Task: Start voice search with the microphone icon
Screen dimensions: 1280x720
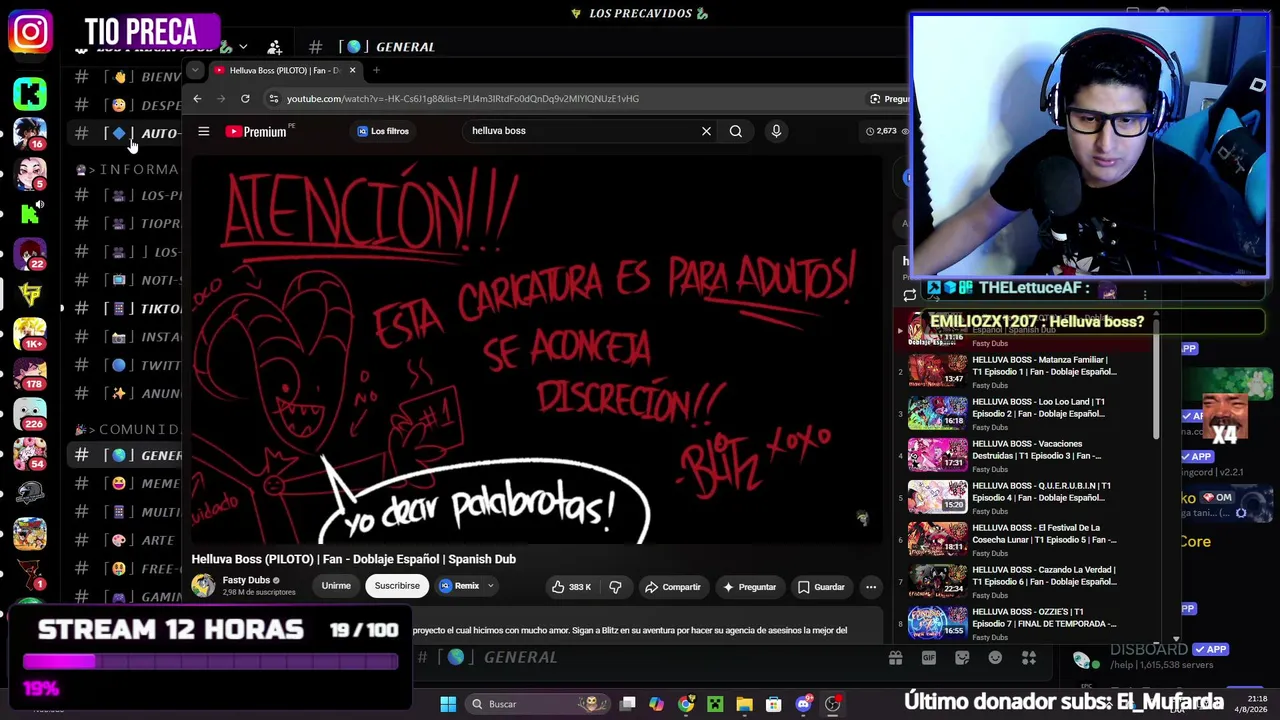Action: click(776, 131)
